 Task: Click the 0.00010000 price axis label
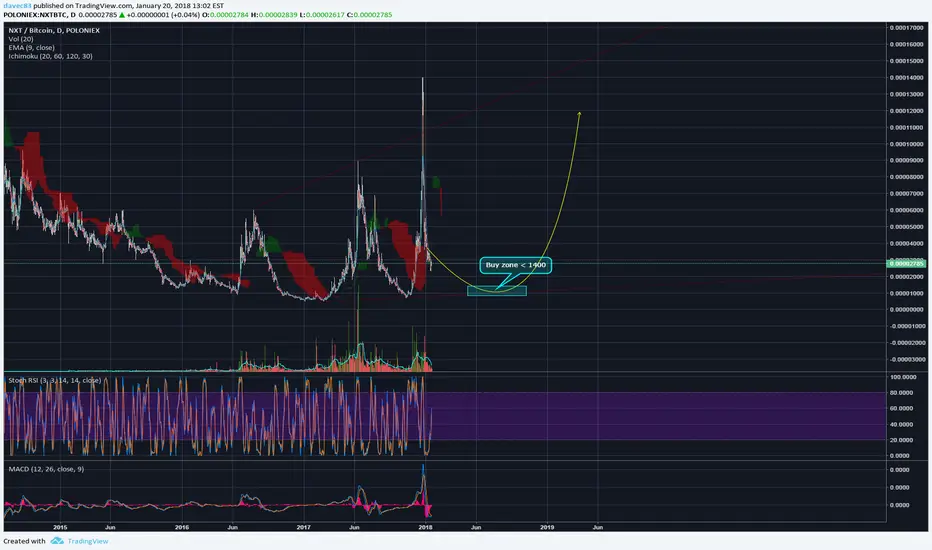pos(907,144)
